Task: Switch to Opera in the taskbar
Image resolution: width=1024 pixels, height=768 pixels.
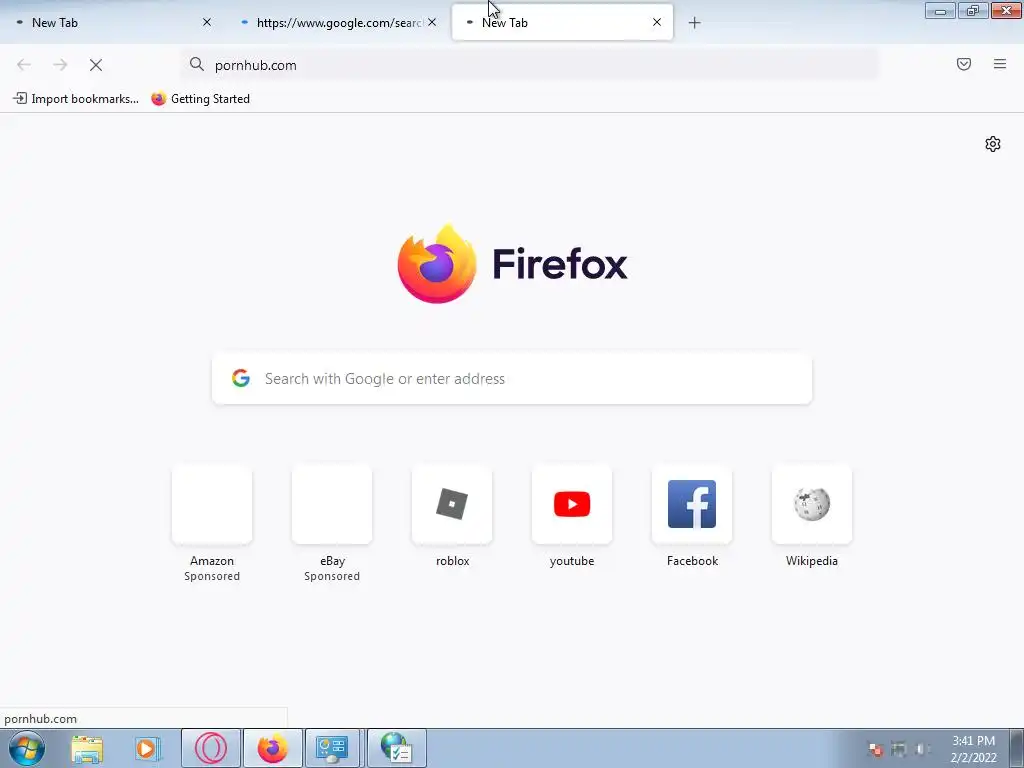Action: [211, 748]
